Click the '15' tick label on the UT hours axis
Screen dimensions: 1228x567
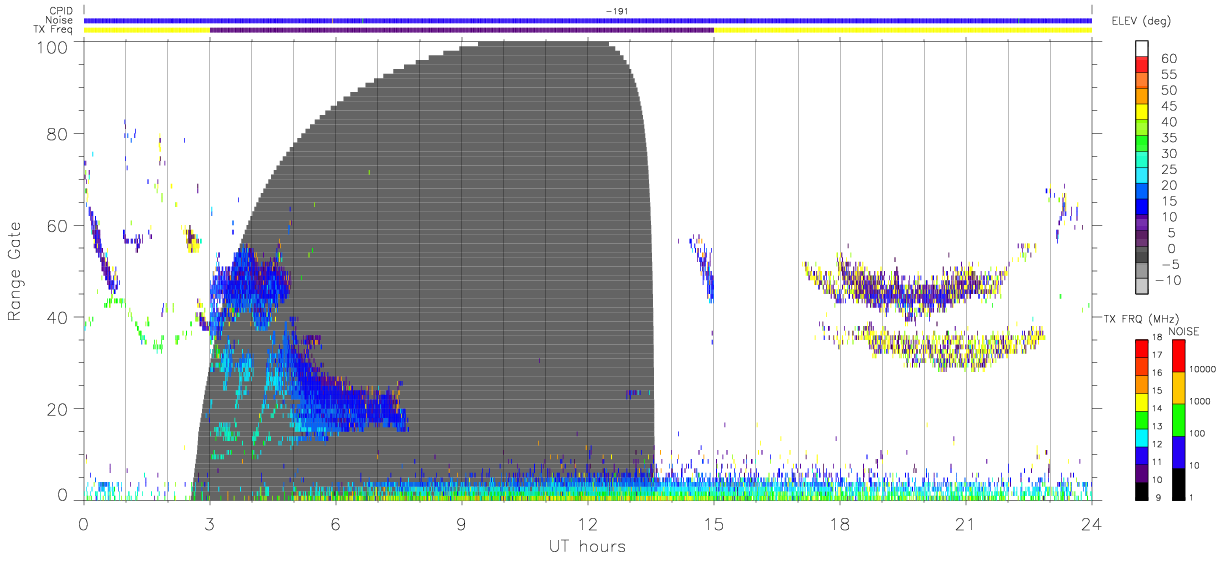(x=713, y=523)
